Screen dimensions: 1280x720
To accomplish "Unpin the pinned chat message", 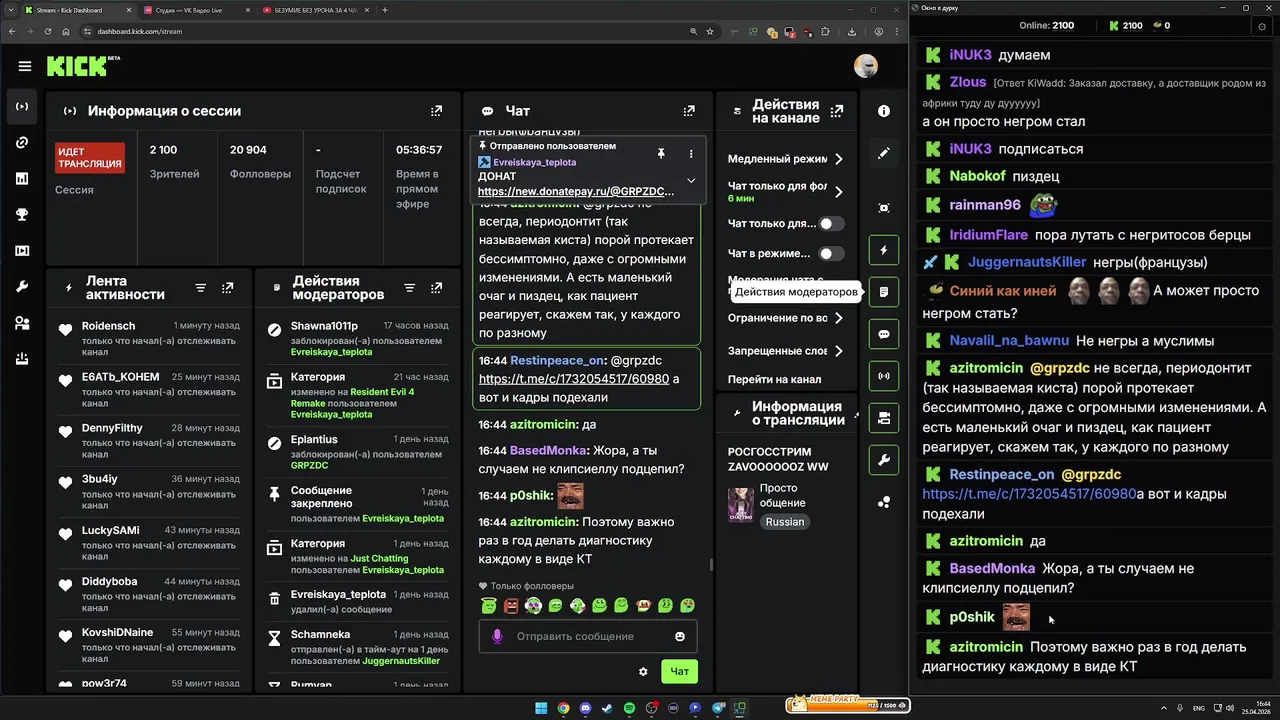I will coord(661,154).
